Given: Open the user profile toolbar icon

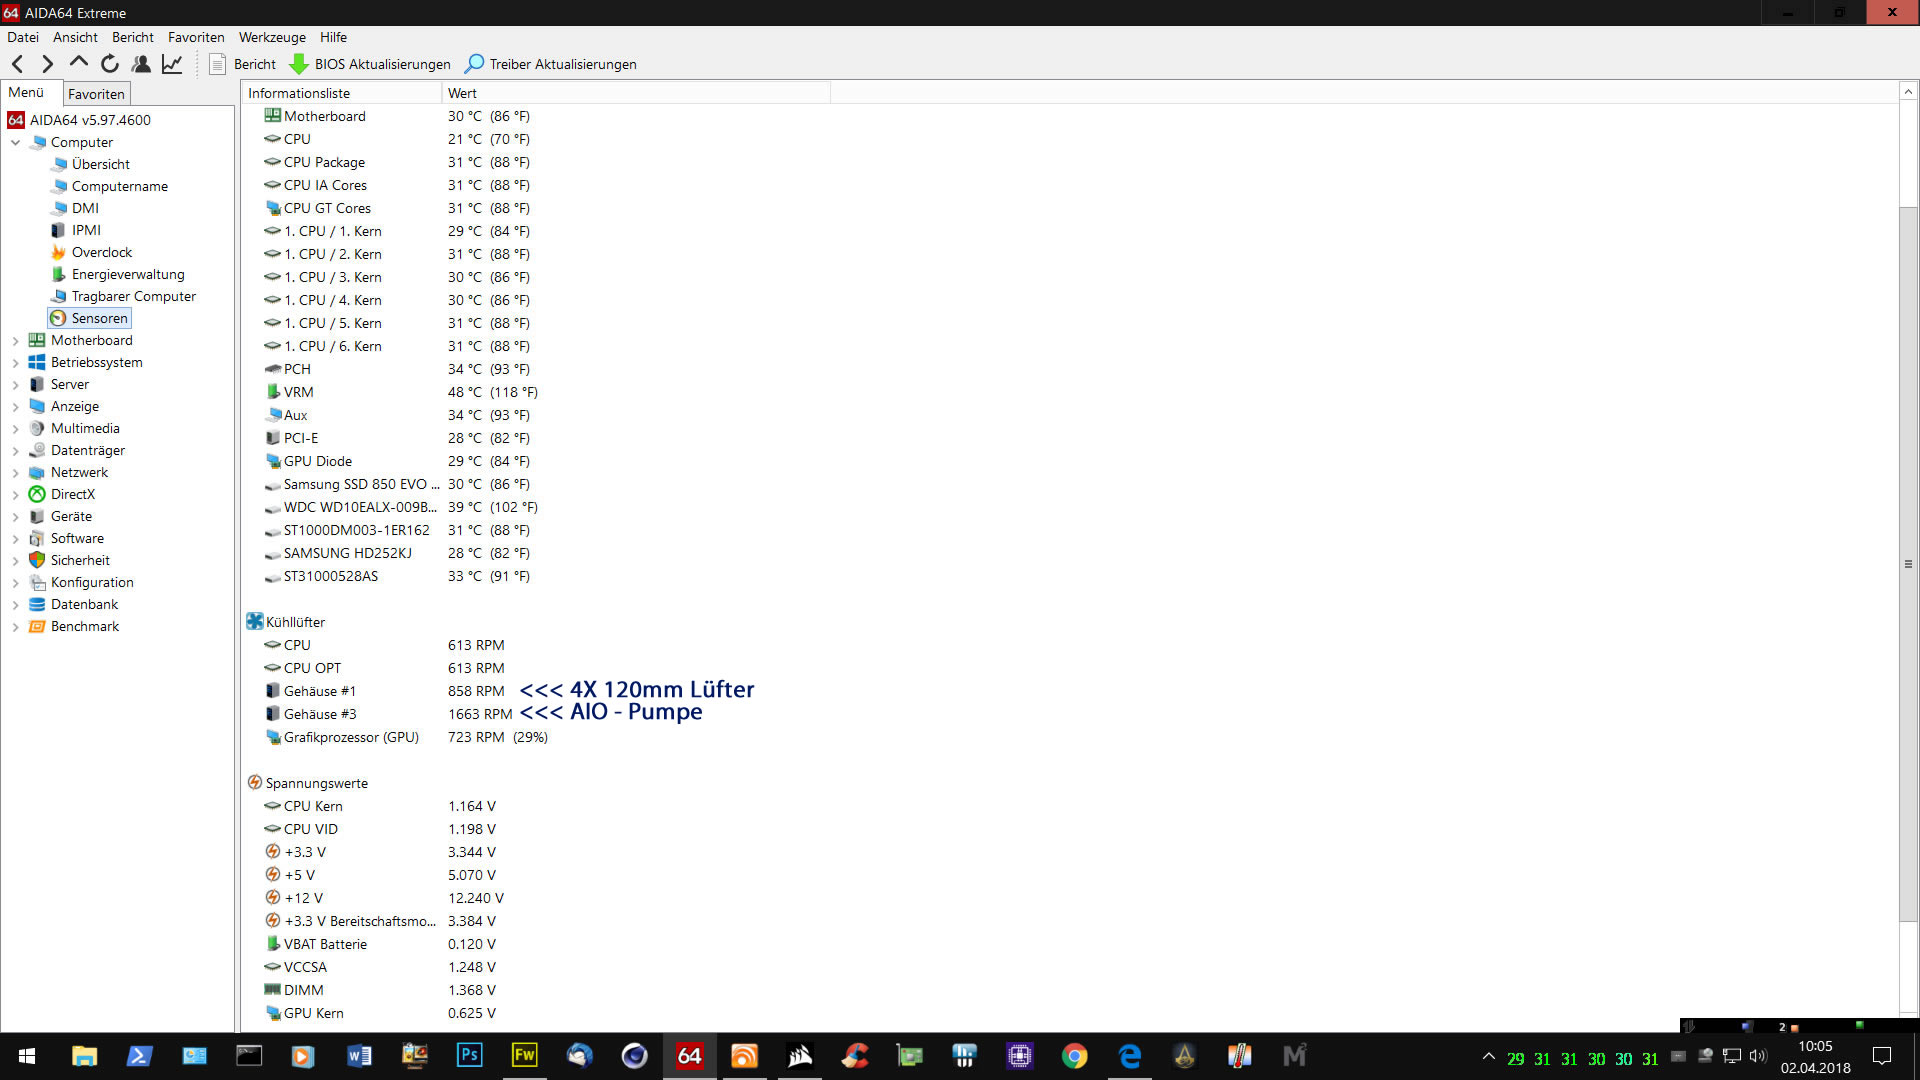Looking at the screenshot, I should (141, 64).
